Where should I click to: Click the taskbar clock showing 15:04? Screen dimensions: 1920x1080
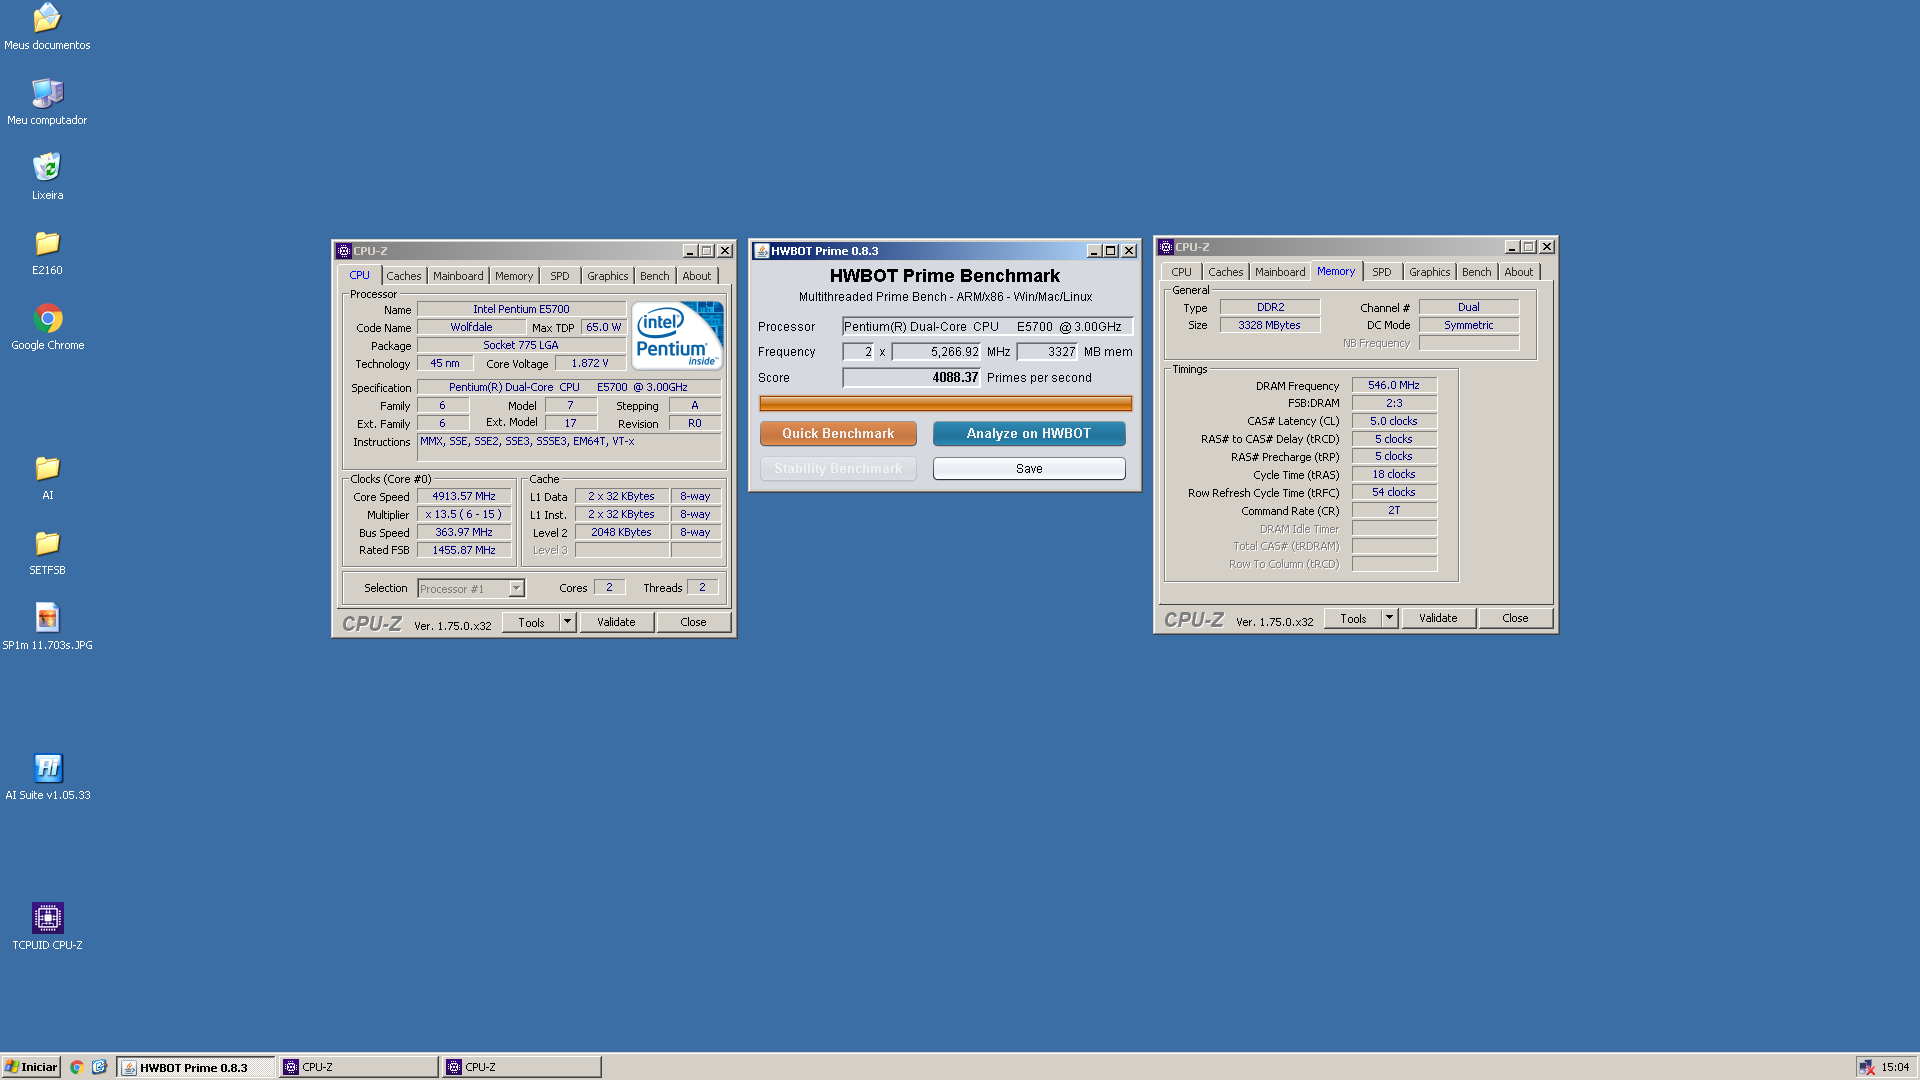(1895, 1067)
